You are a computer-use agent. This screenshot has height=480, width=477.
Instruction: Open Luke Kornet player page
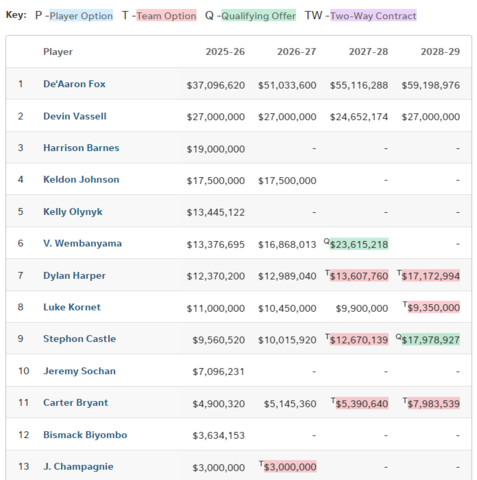coord(72,307)
